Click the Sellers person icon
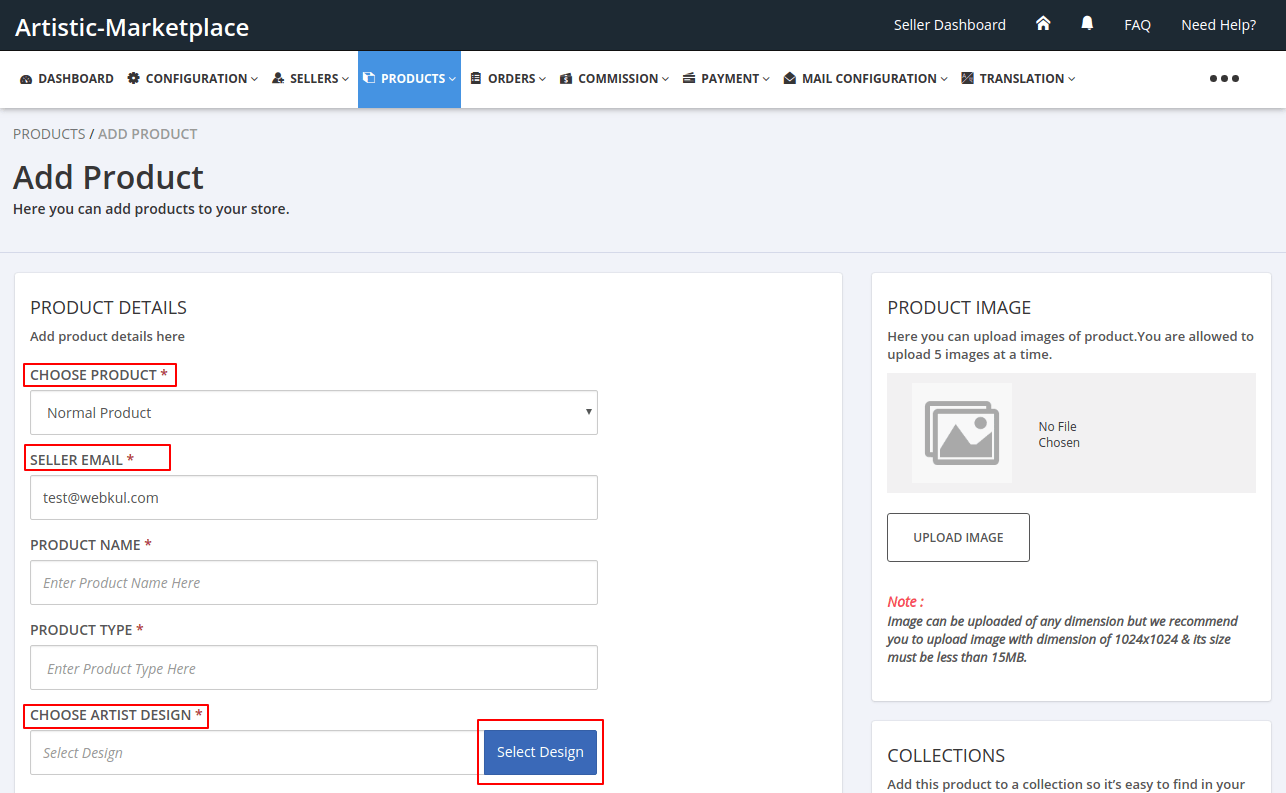Viewport: 1286px width, 793px height. click(x=277, y=78)
